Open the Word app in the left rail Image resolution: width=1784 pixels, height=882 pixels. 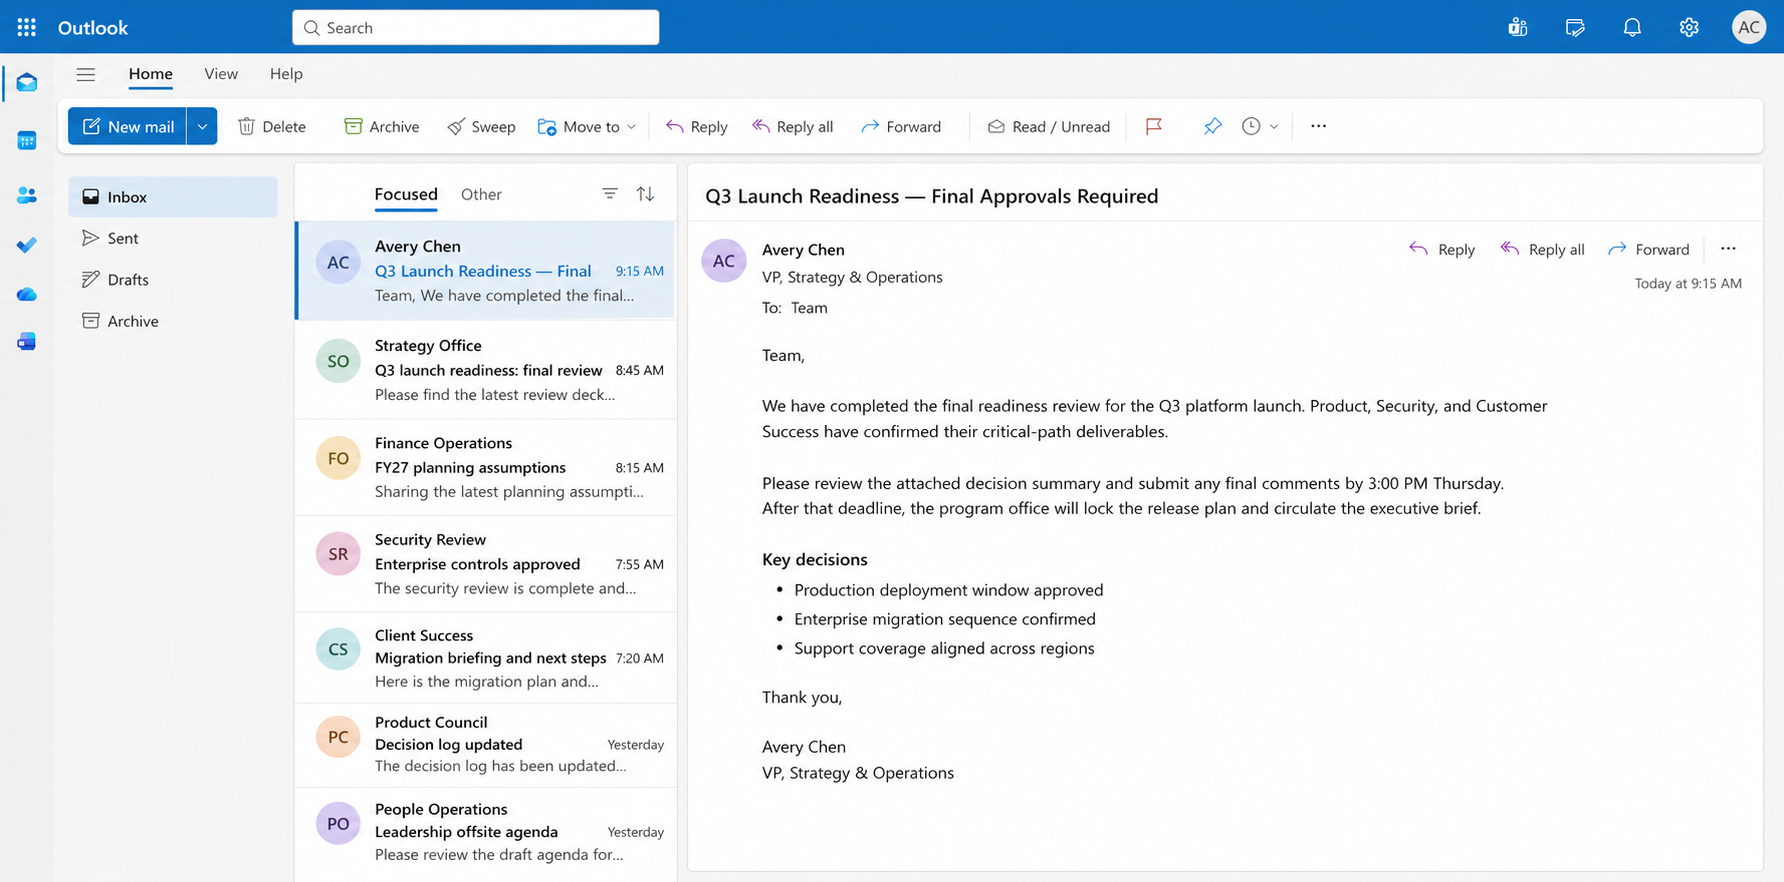27,342
